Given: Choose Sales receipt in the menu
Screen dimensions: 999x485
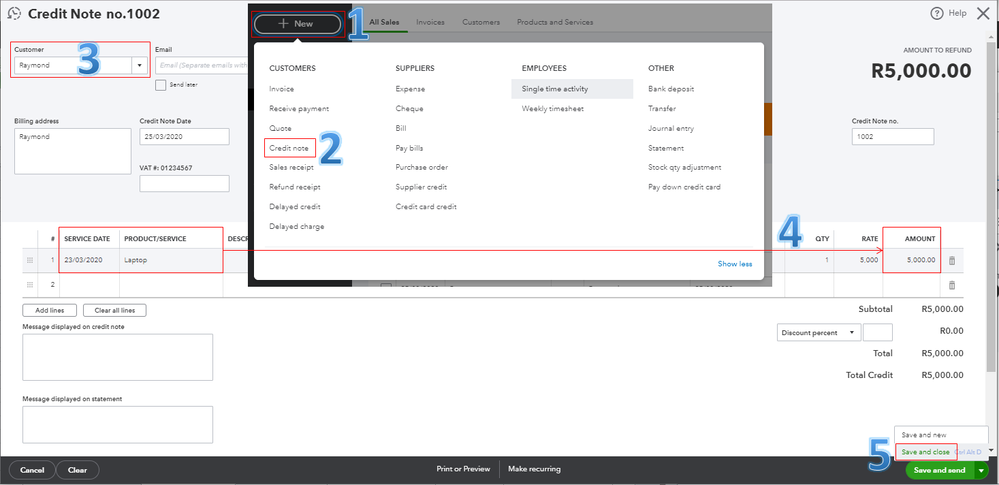Looking at the screenshot, I should click(291, 168).
